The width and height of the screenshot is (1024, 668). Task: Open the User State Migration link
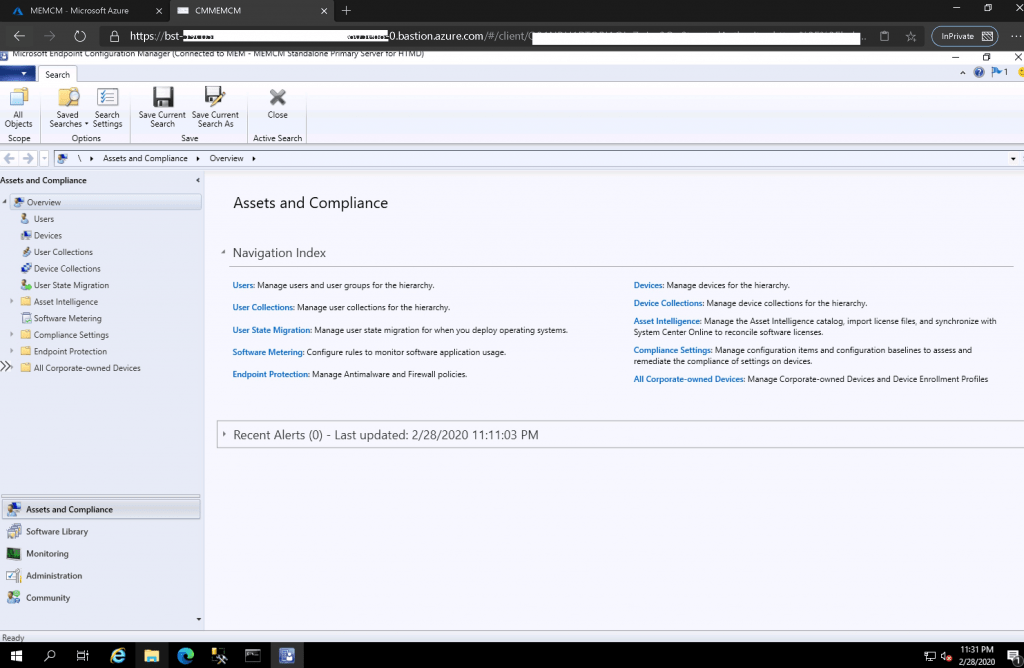click(x=272, y=330)
